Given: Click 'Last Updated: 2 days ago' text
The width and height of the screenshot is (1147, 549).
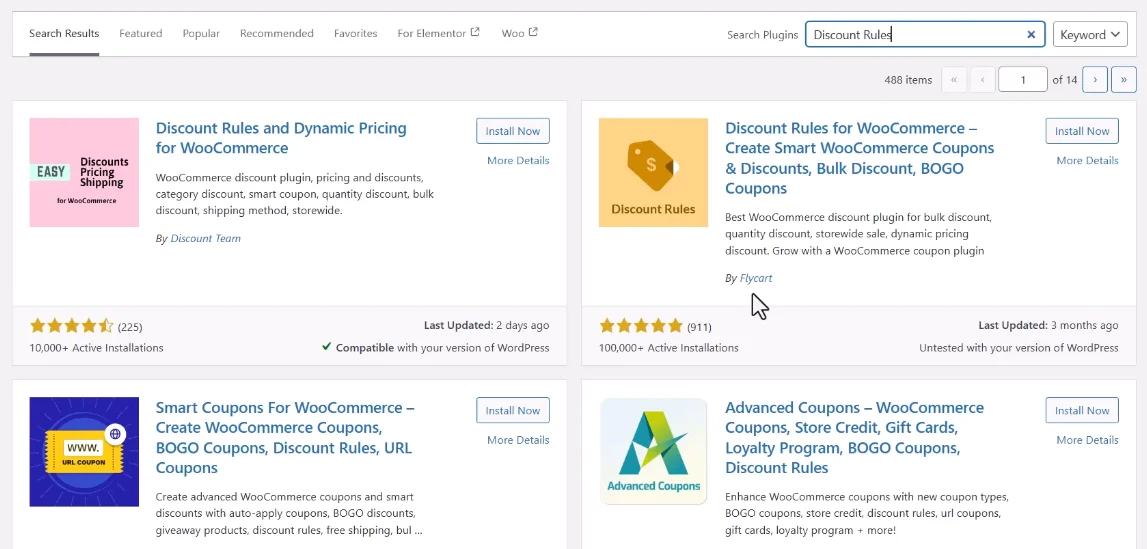Looking at the screenshot, I should tap(486, 325).
